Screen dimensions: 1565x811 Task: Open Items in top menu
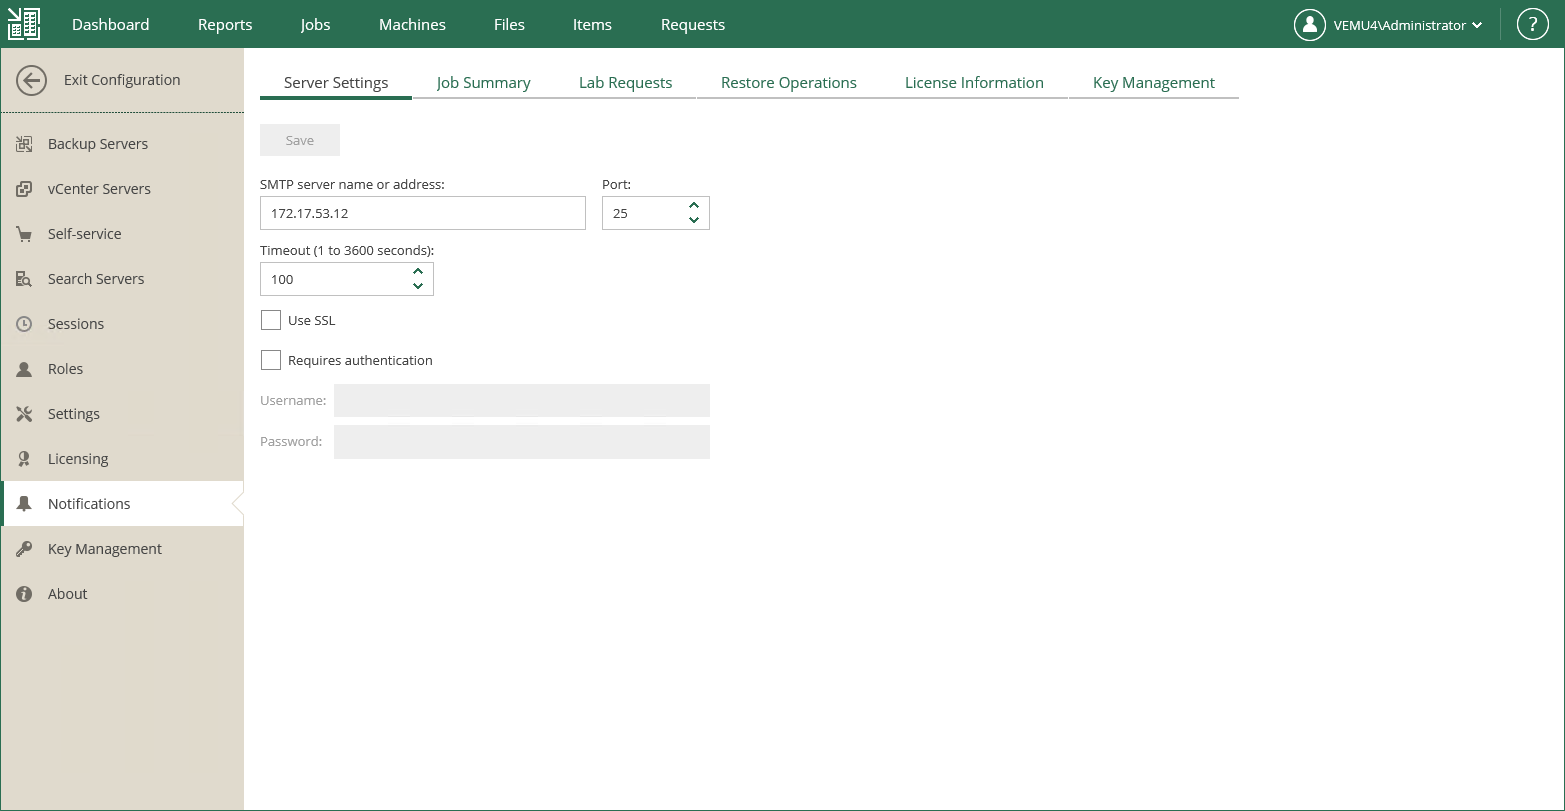[x=592, y=24]
